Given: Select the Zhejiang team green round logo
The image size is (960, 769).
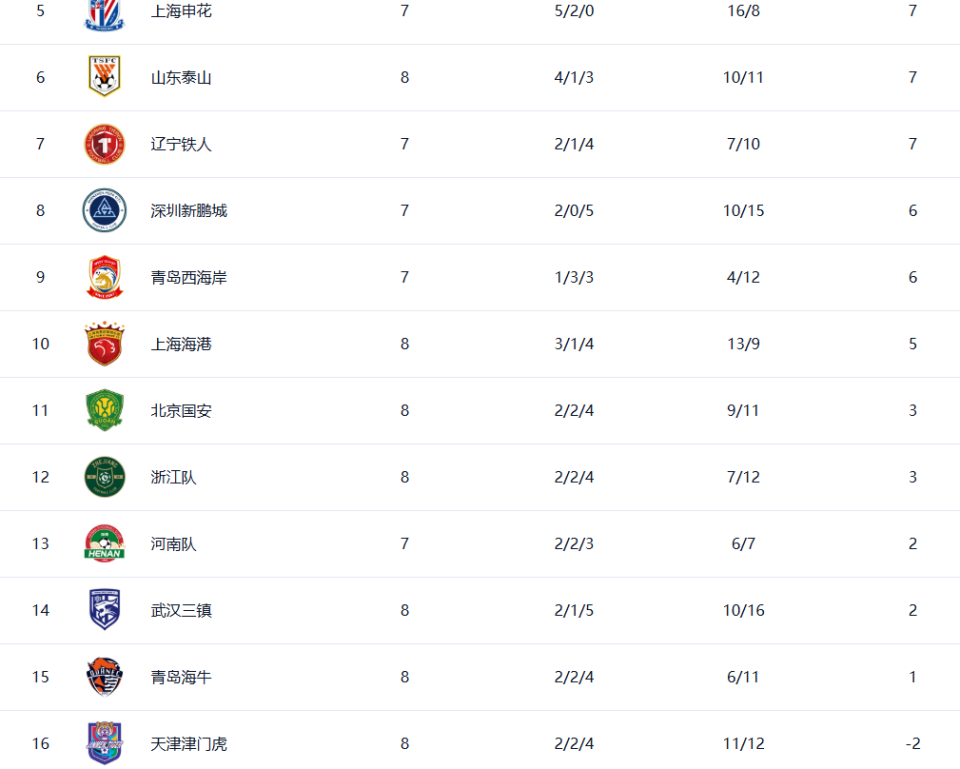Looking at the screenshot, I should [105, 477].
